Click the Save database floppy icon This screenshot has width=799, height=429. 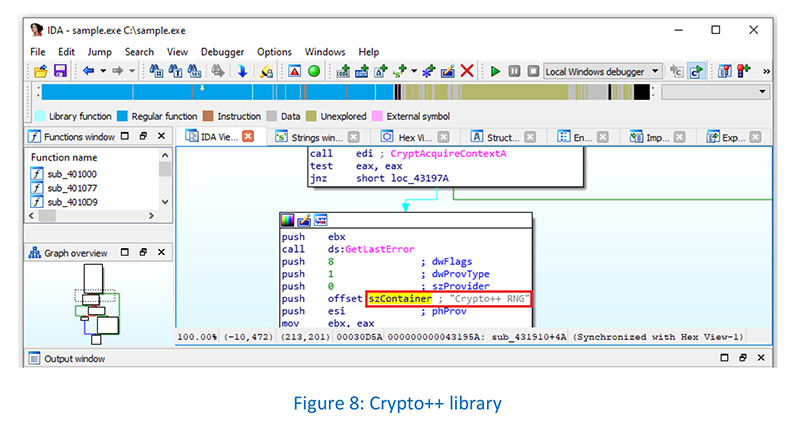pyautogui.click(x=60, y=71)
